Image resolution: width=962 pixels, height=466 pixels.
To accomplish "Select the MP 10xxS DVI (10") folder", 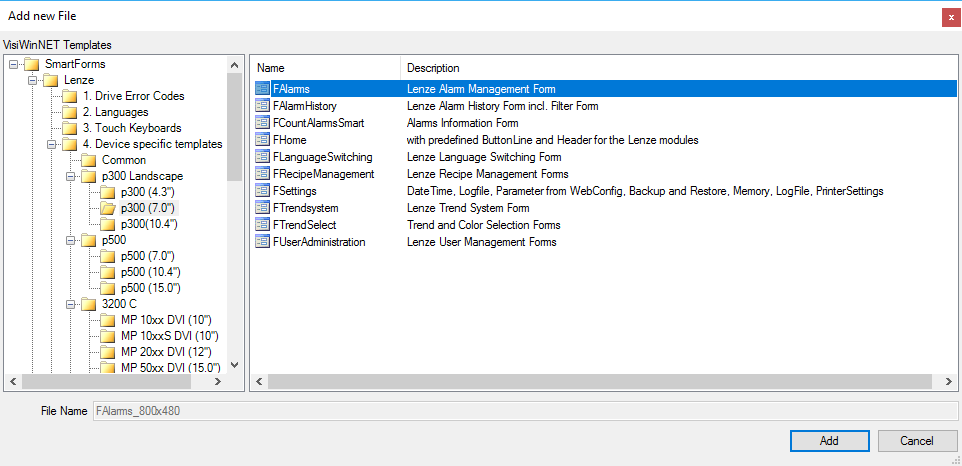I will click(170, 336).
